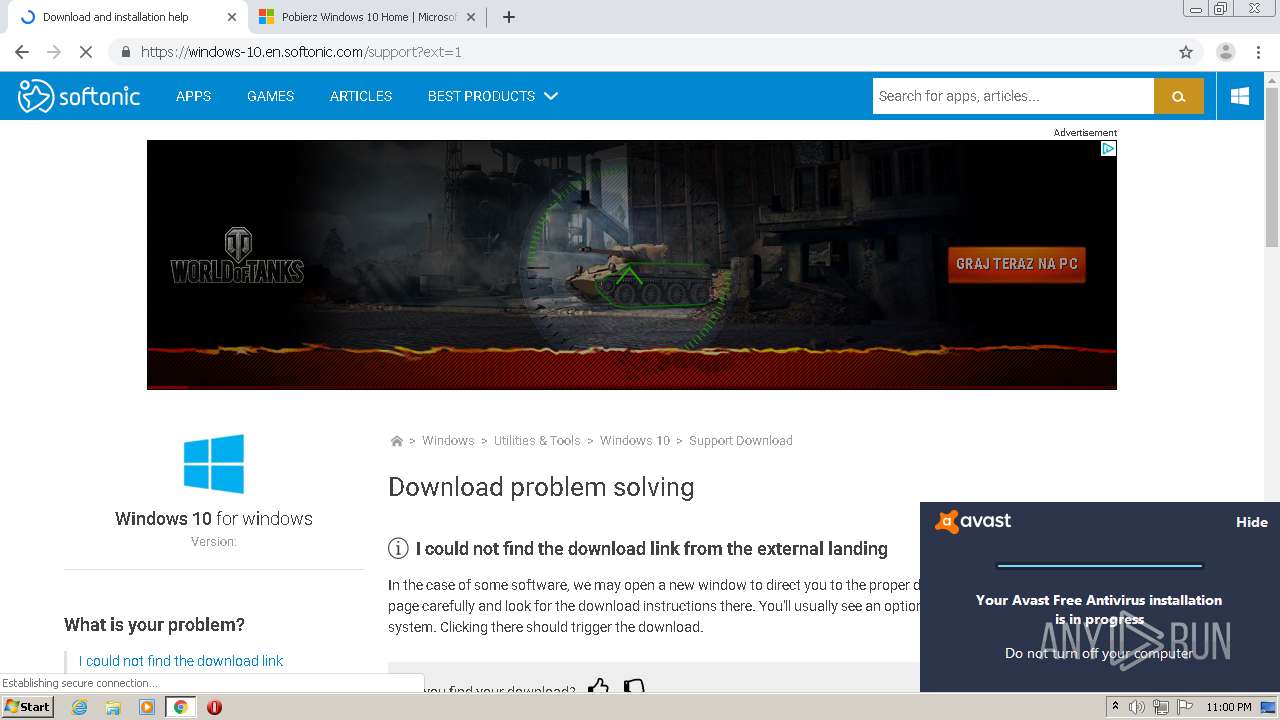View site security padlock info
Viewport: 1280px width, 720px height.
click(126, 52)
